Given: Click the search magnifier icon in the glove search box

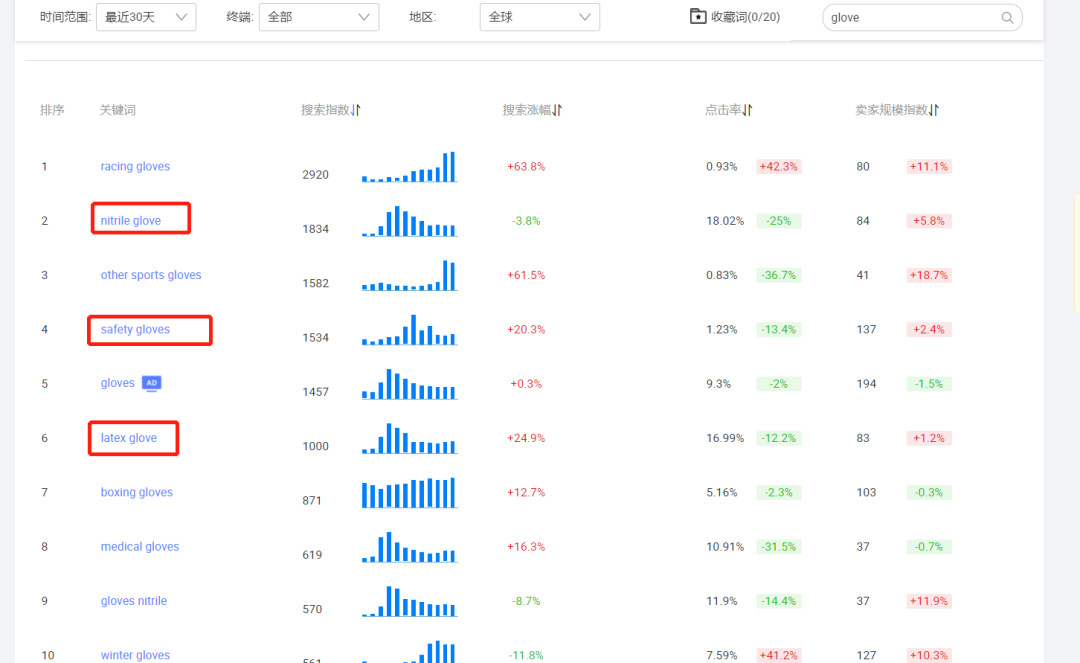Looking at the screenshot, I should tap(1007, 17).
